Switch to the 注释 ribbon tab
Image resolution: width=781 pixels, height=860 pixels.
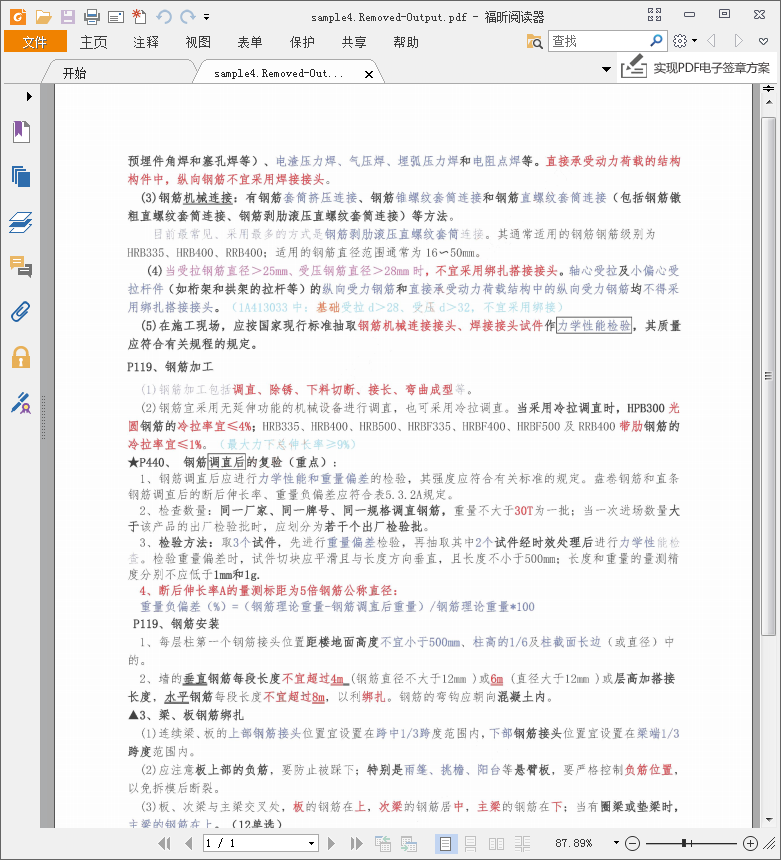click(x=146, y=42)
